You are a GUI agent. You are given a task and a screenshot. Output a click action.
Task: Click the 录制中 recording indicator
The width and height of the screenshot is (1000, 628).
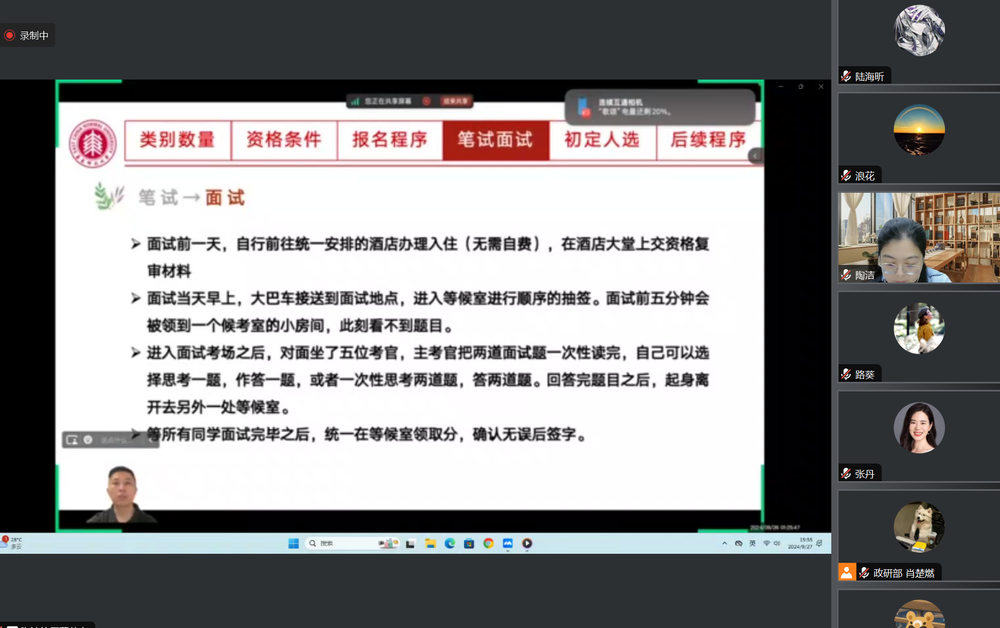click(27, 35)
